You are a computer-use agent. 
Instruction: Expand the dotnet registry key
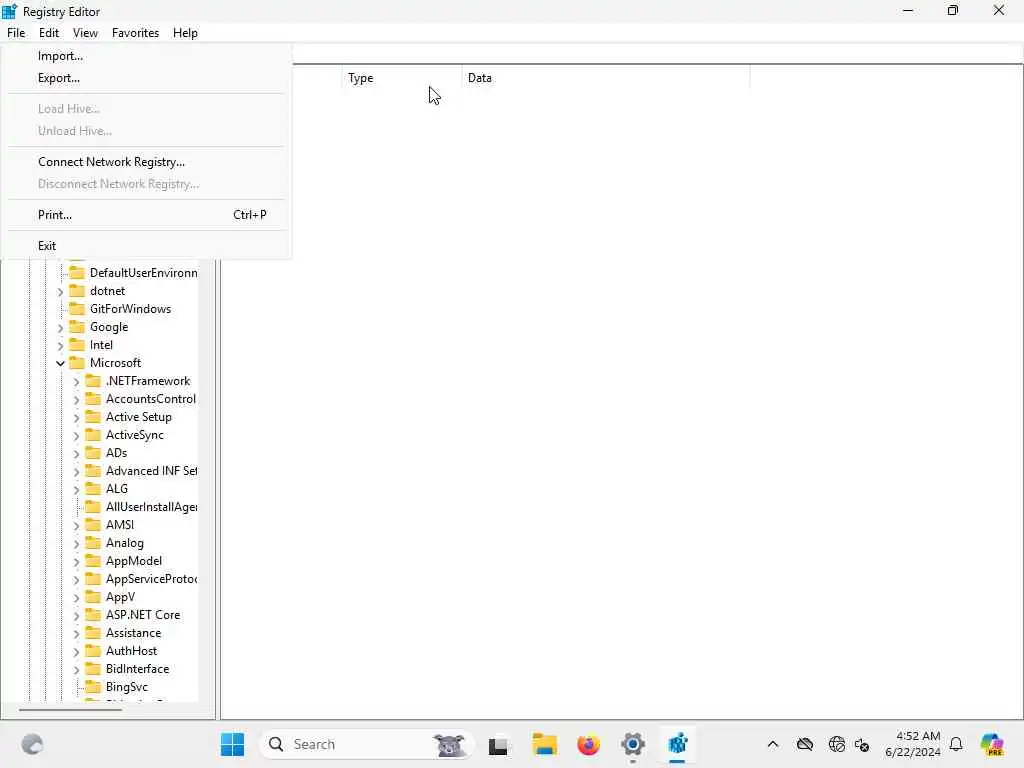click(60, 291)
